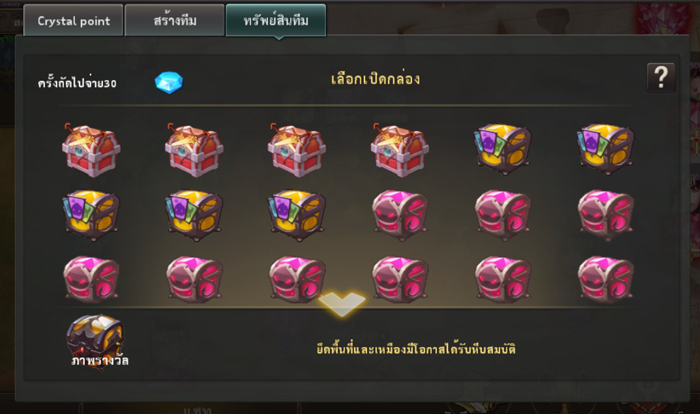Open the second red treasure chest
The width and height of the screenshot is (700, 414).
194,150
